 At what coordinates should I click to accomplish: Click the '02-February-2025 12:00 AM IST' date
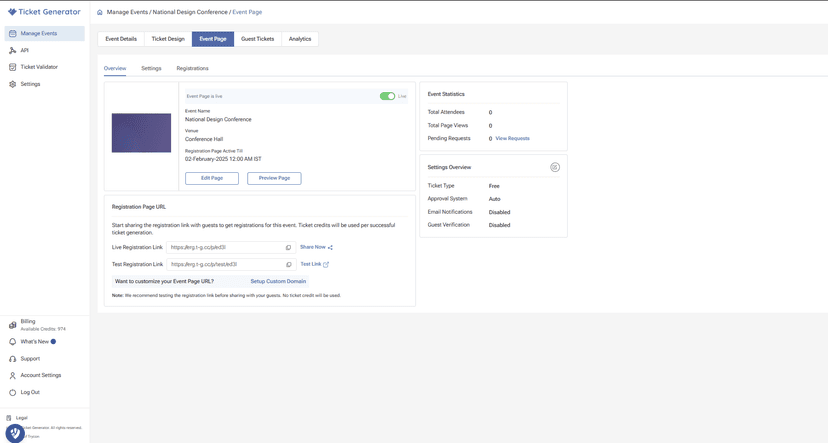coord(223,159)
